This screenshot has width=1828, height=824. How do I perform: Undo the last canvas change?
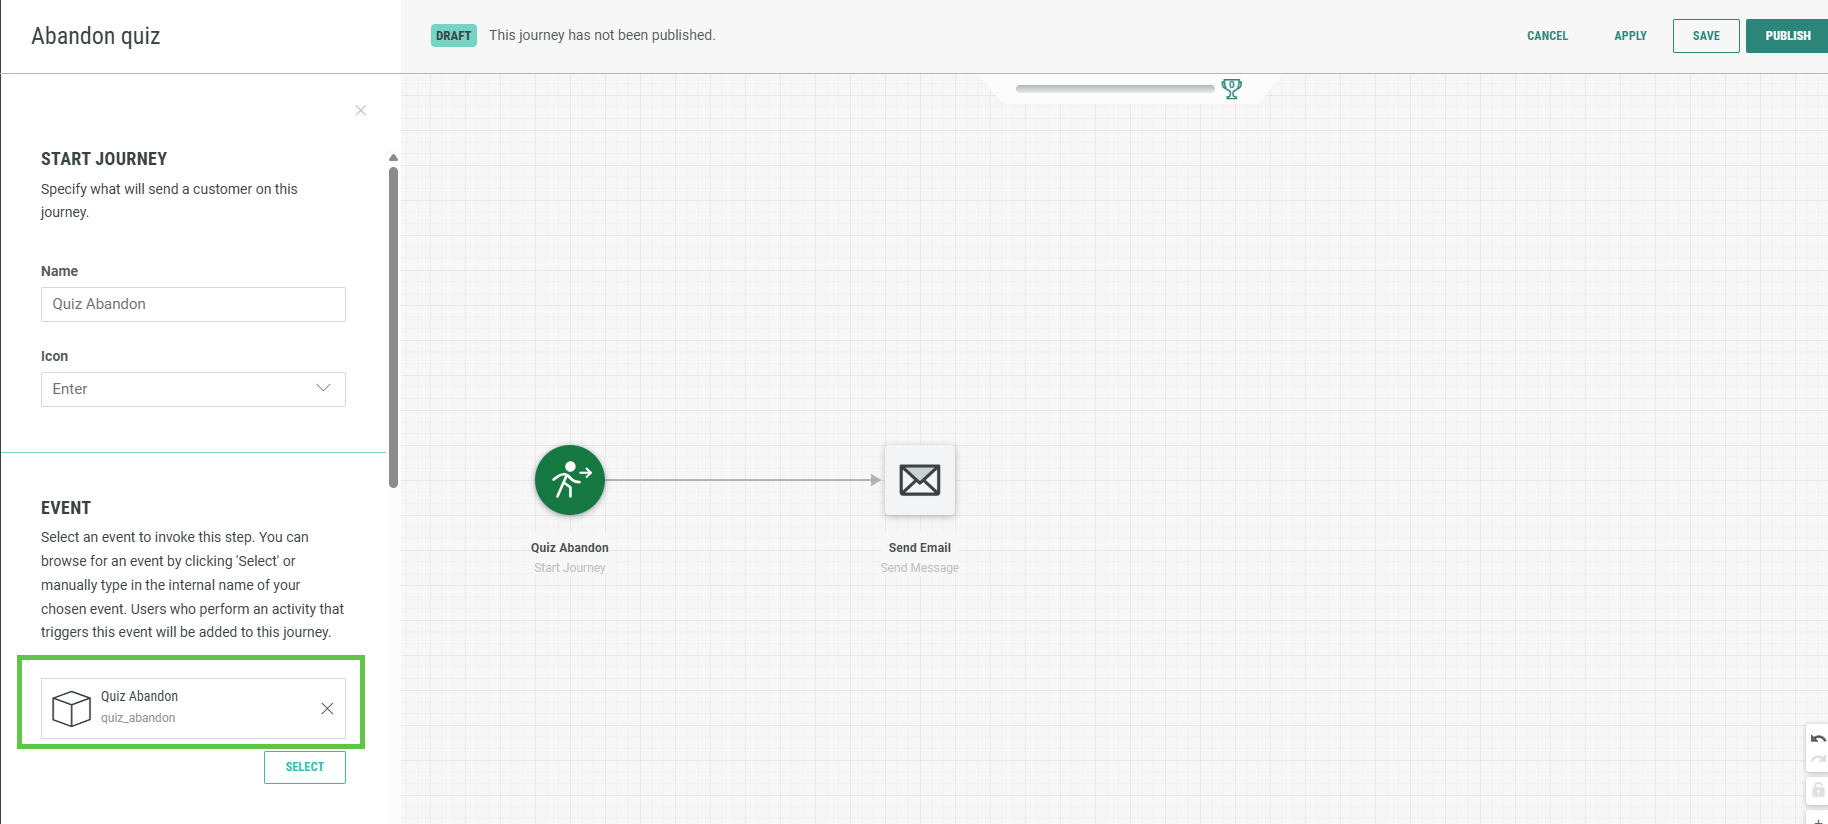click(1817, 739)
